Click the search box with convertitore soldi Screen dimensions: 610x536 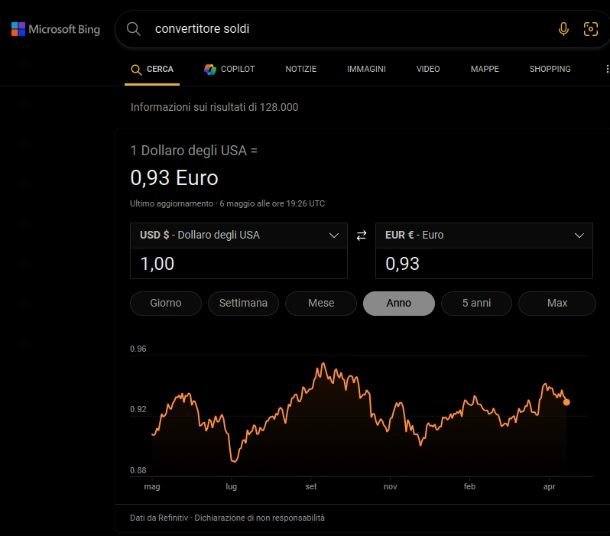click(x=350, y=29)
